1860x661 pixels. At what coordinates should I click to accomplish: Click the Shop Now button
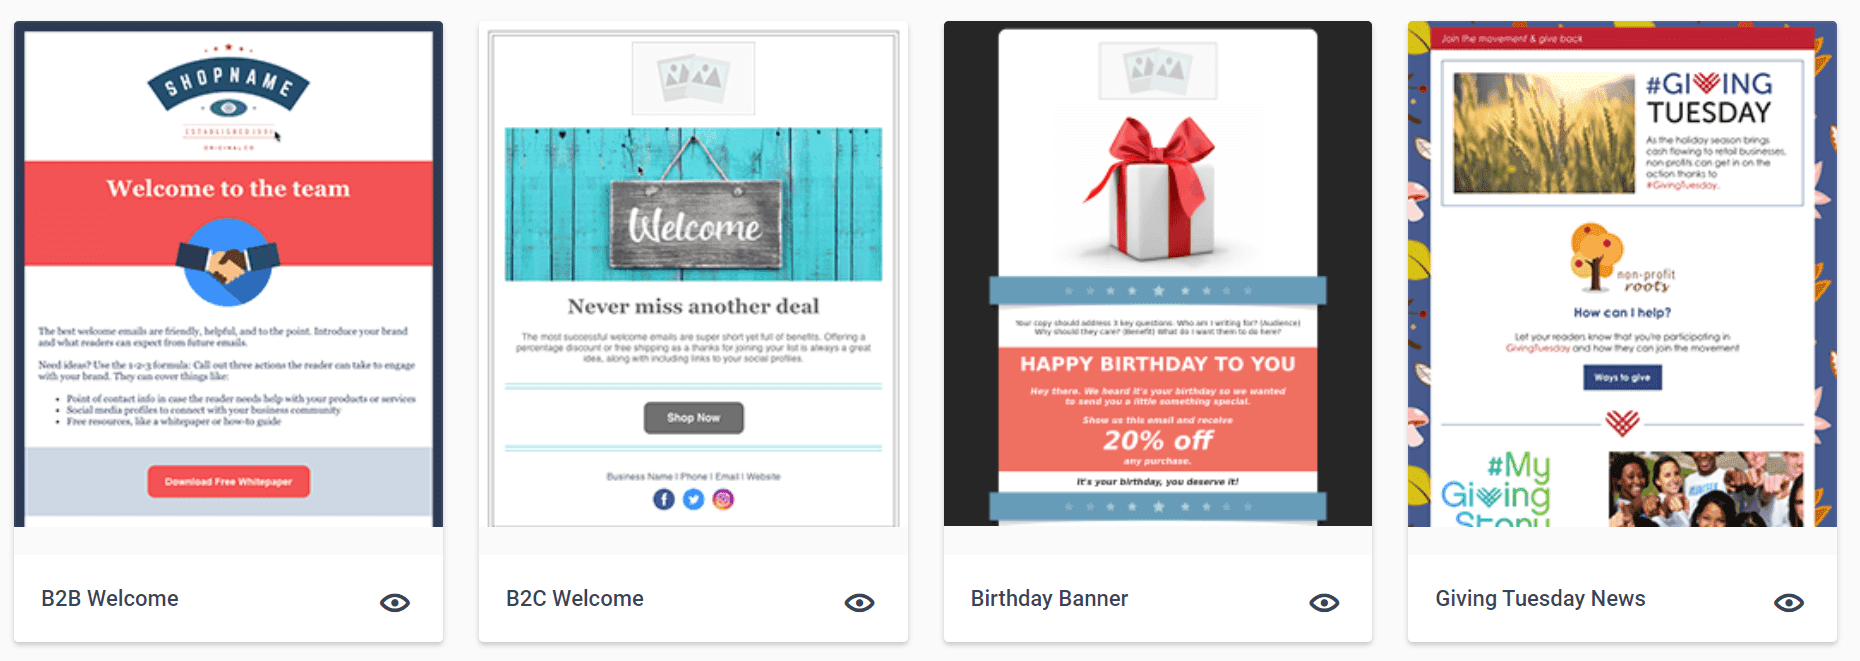coord(693,418)
